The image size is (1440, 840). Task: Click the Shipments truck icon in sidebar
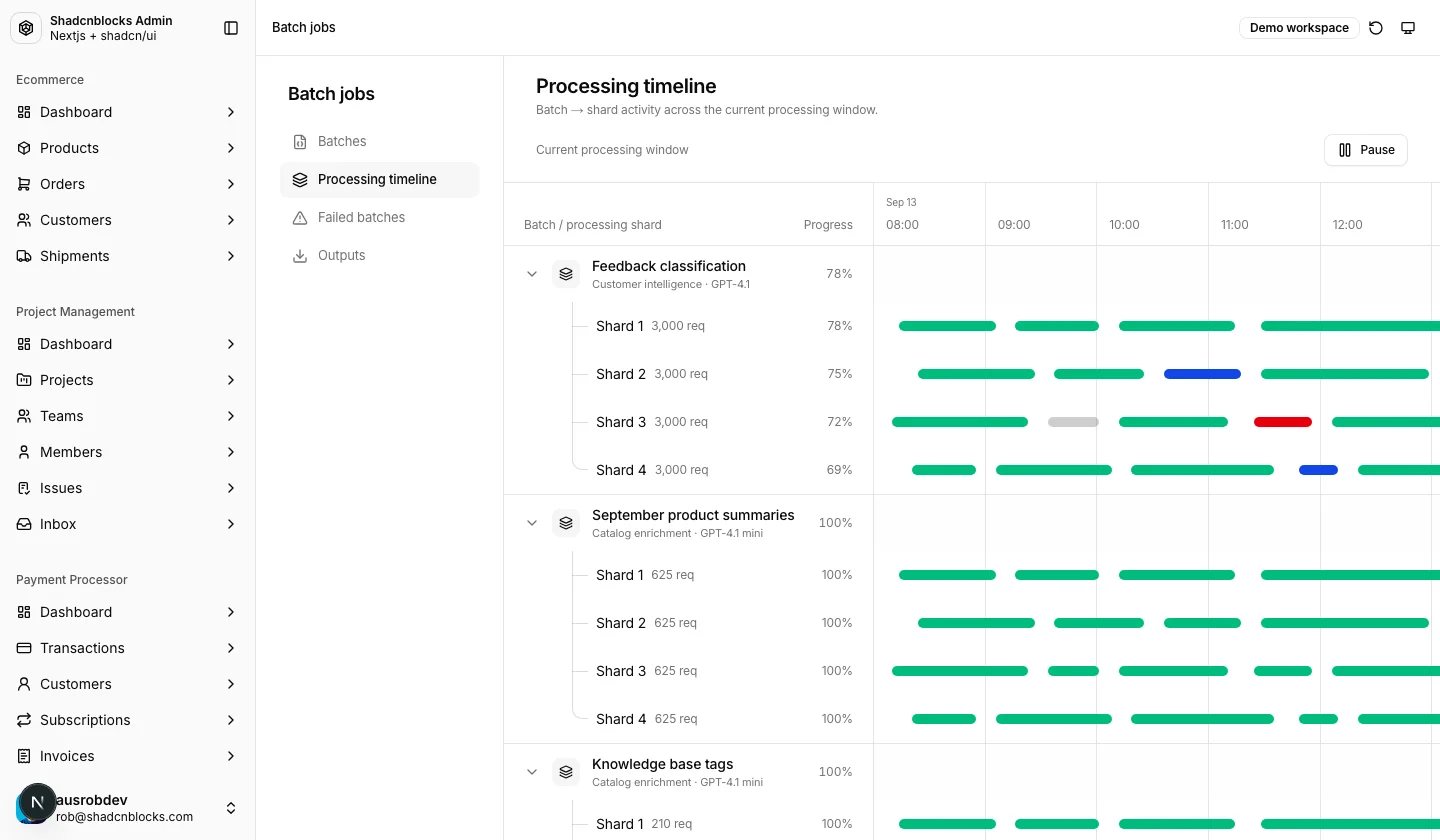click(24, 256)
